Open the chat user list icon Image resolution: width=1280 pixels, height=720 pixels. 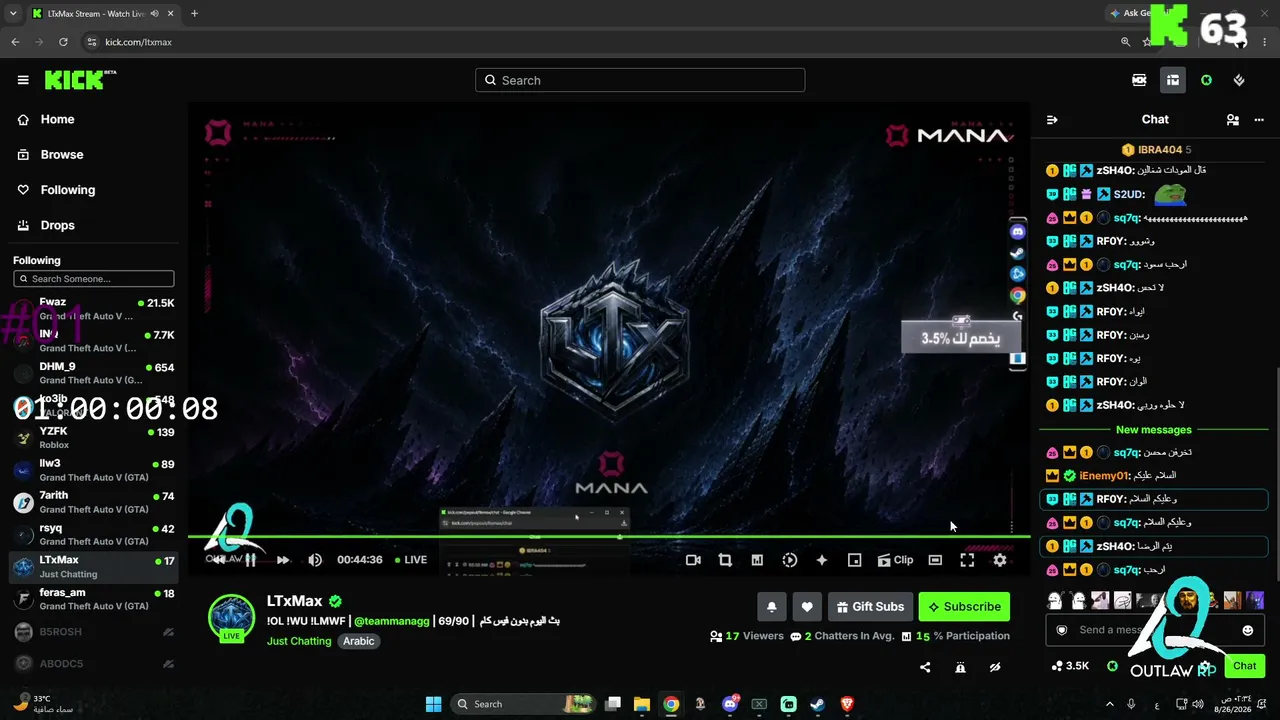pos(1233,119)
